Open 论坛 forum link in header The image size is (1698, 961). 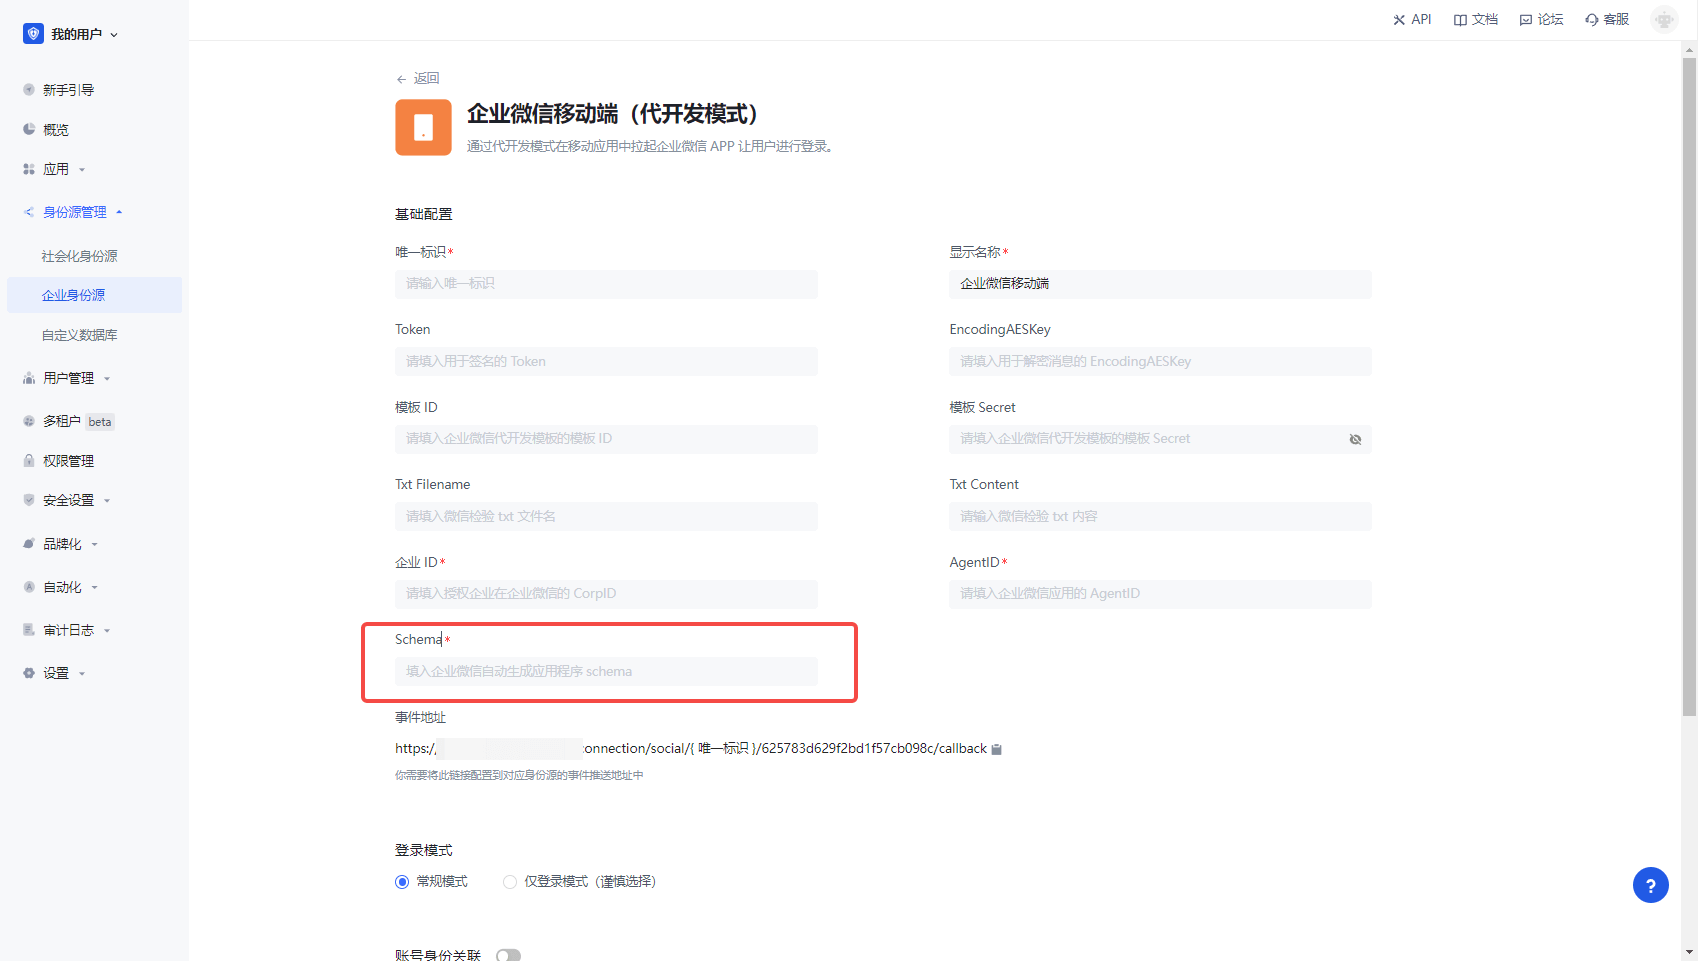(1541, 19)
